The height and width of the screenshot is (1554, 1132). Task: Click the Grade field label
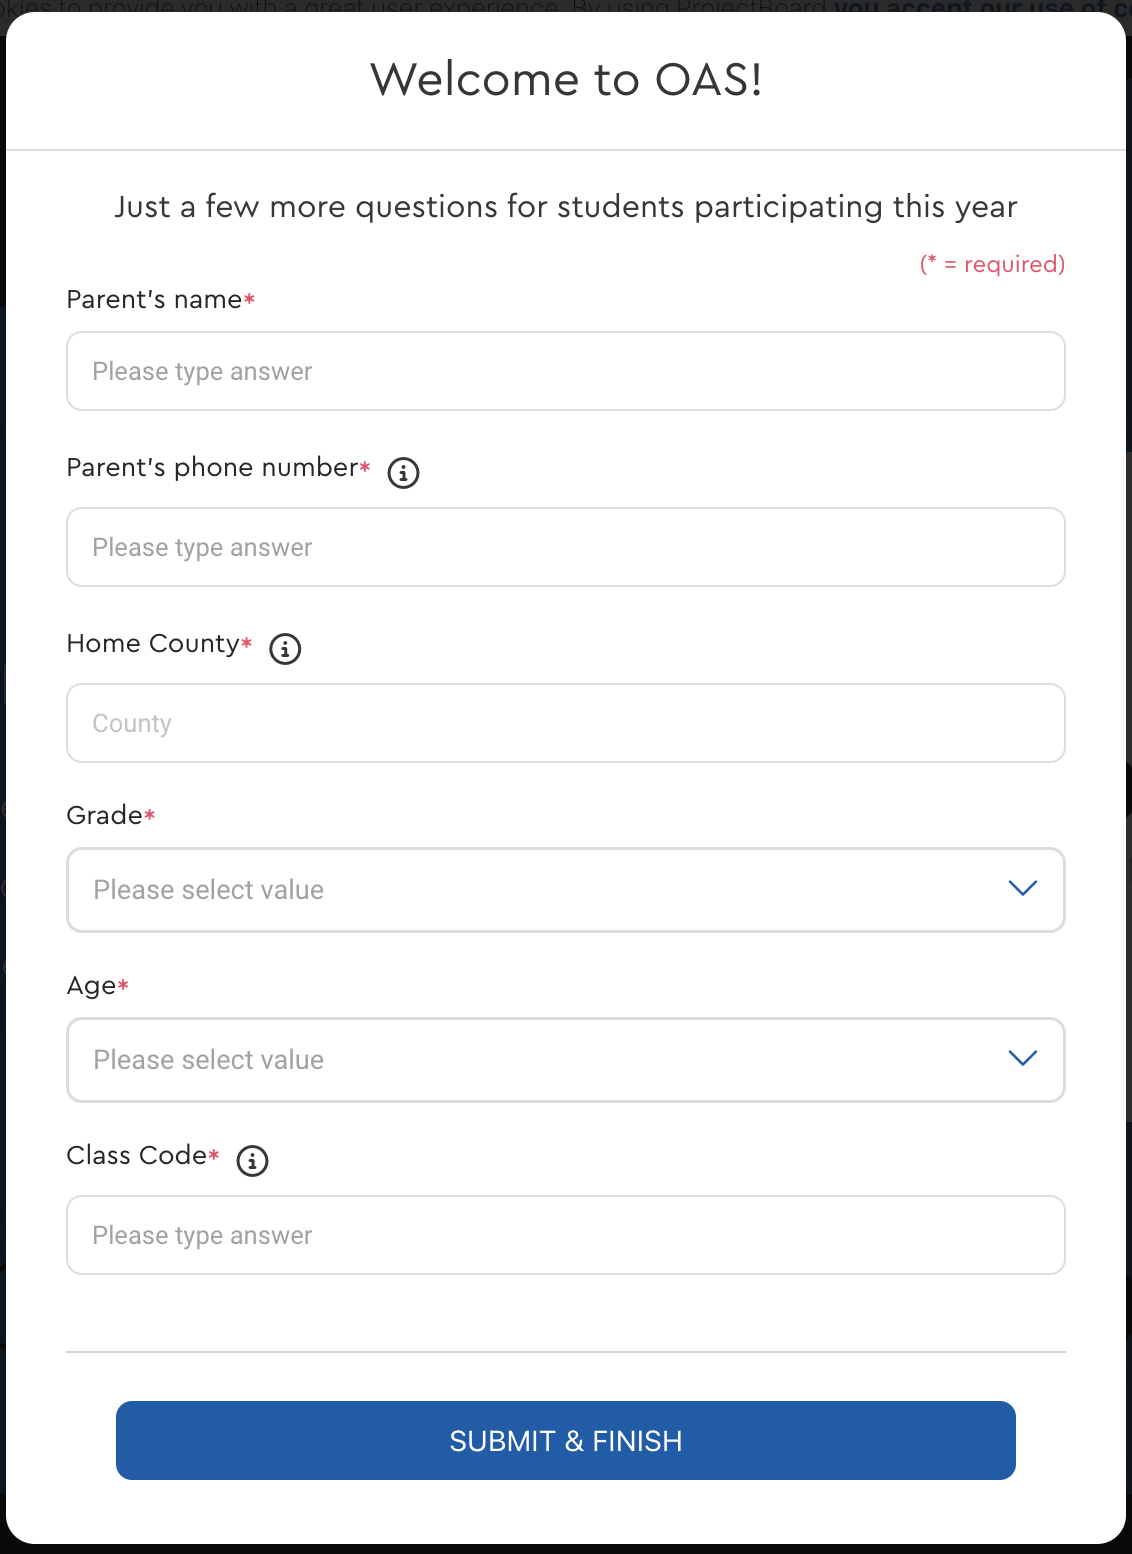click(x=105, y=816)
